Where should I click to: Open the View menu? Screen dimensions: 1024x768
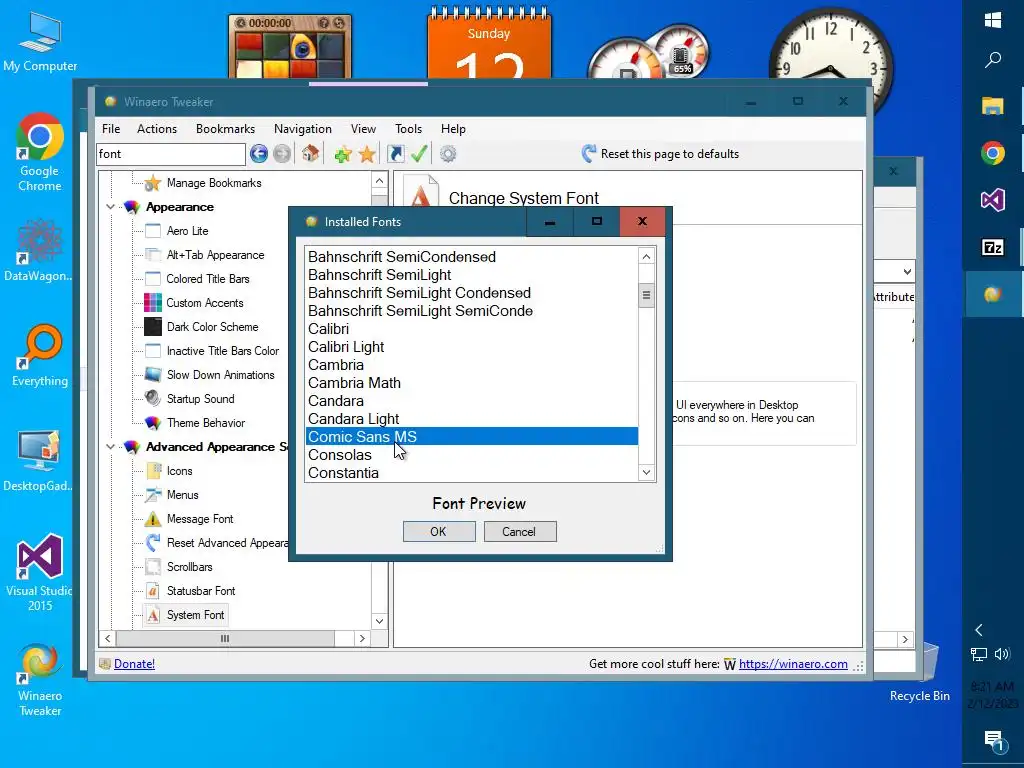(363, 129)
